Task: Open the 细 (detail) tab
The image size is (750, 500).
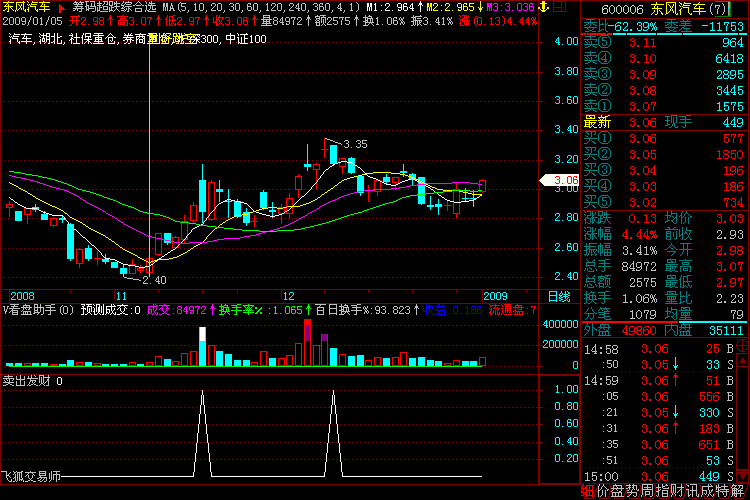Action: point(588,491)
